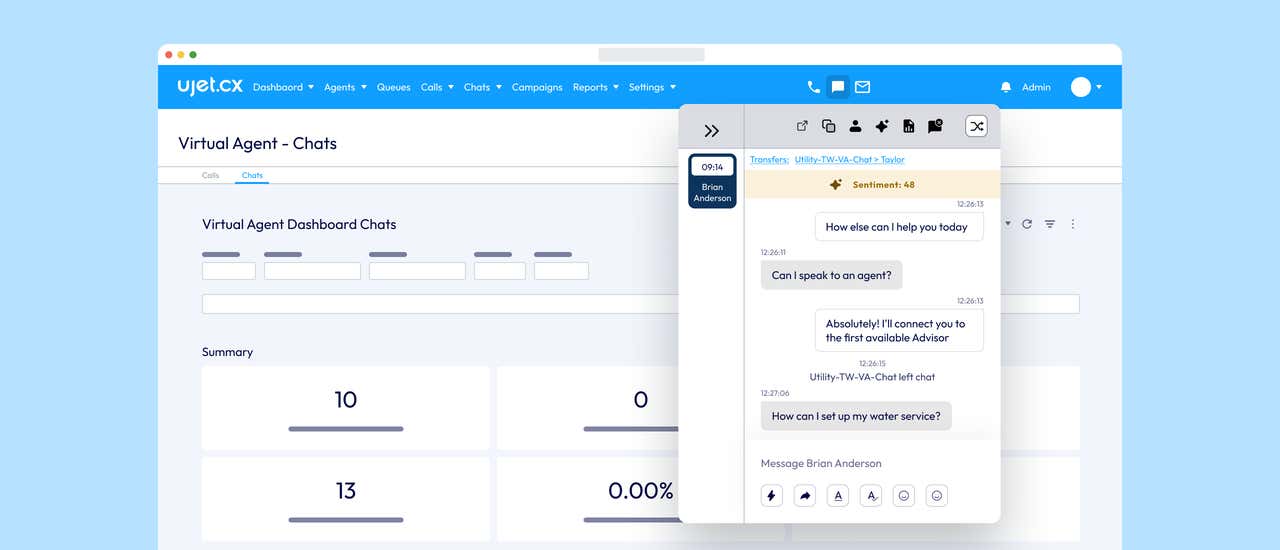Open chat in new window icon
1280x550 pixels.
(802, 126)
